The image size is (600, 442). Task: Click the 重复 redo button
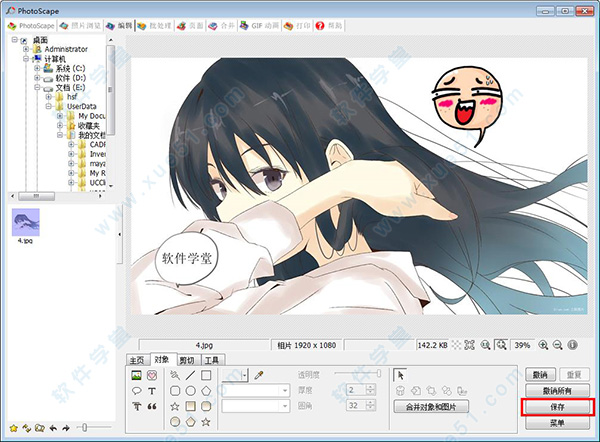[574, 375]
